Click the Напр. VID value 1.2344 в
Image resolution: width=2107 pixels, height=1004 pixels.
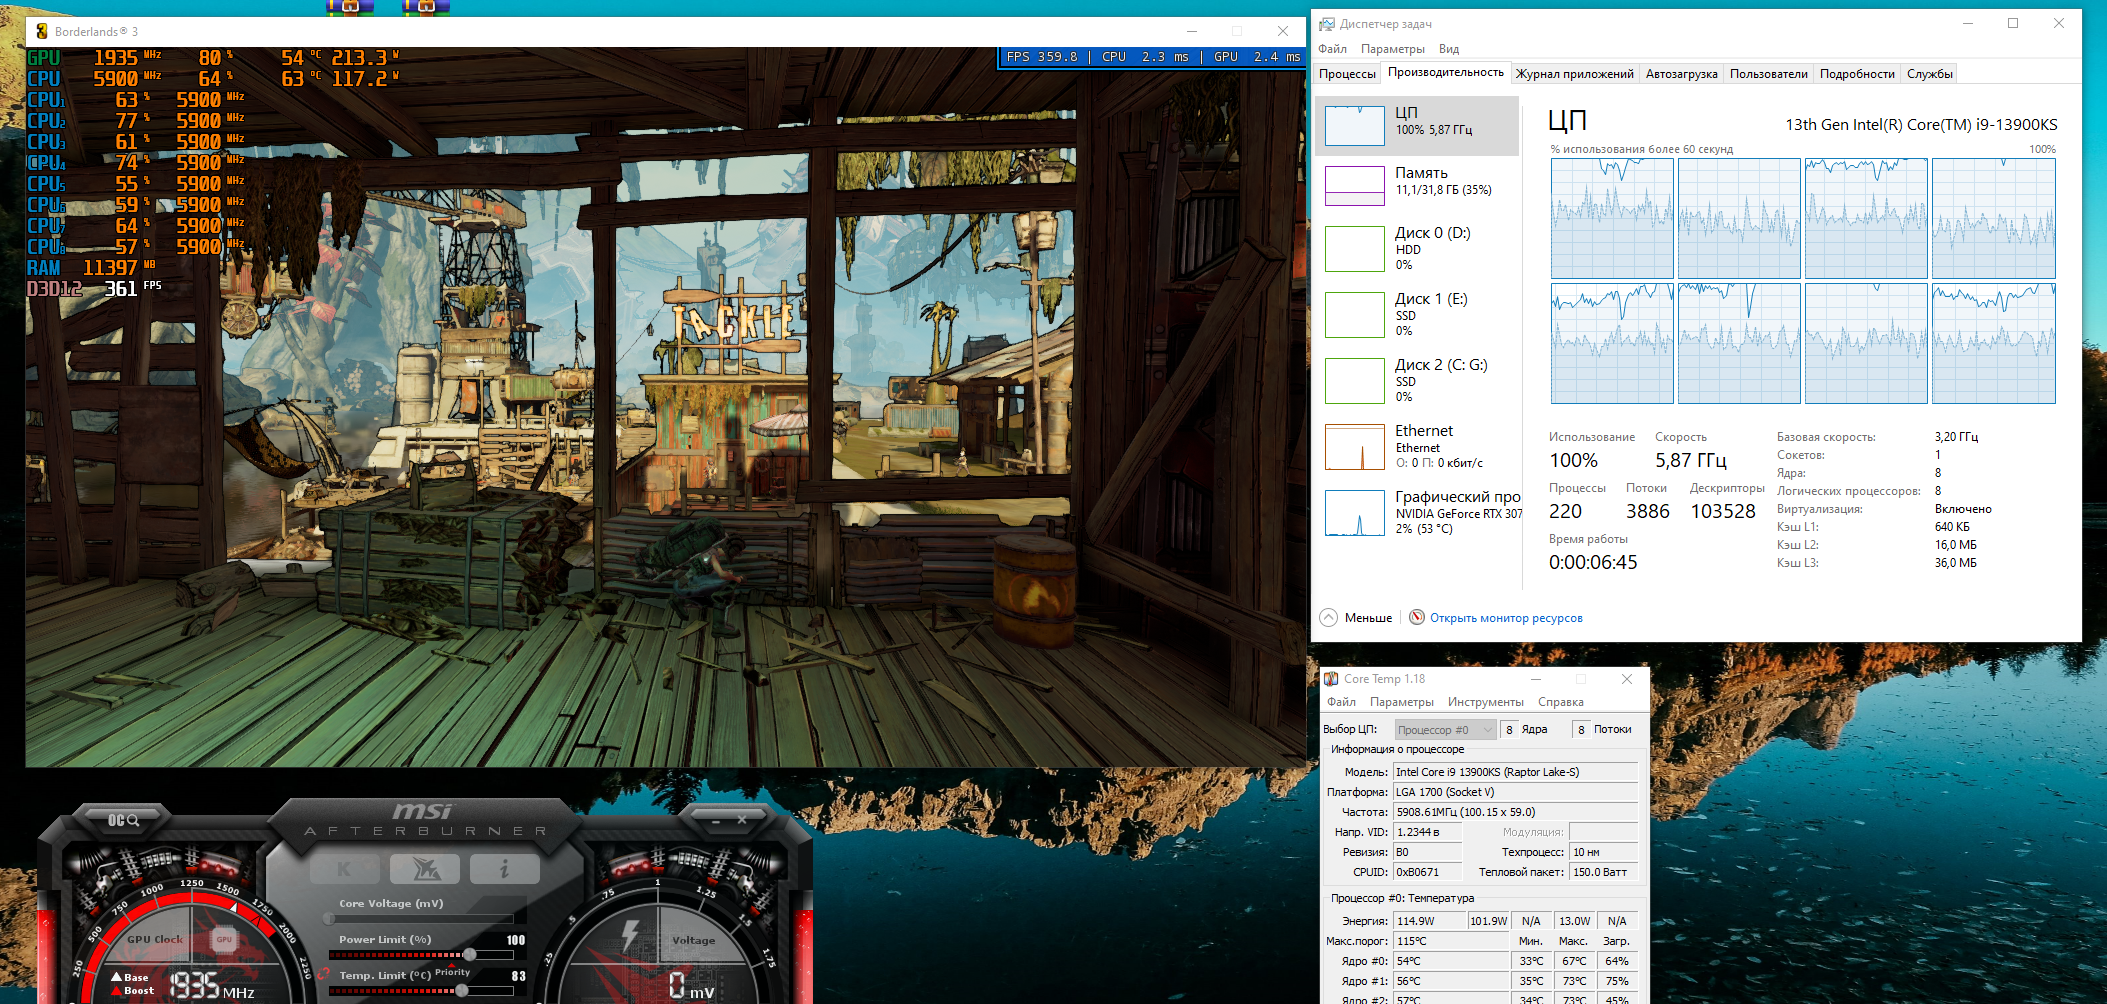tap(1427, 832)
